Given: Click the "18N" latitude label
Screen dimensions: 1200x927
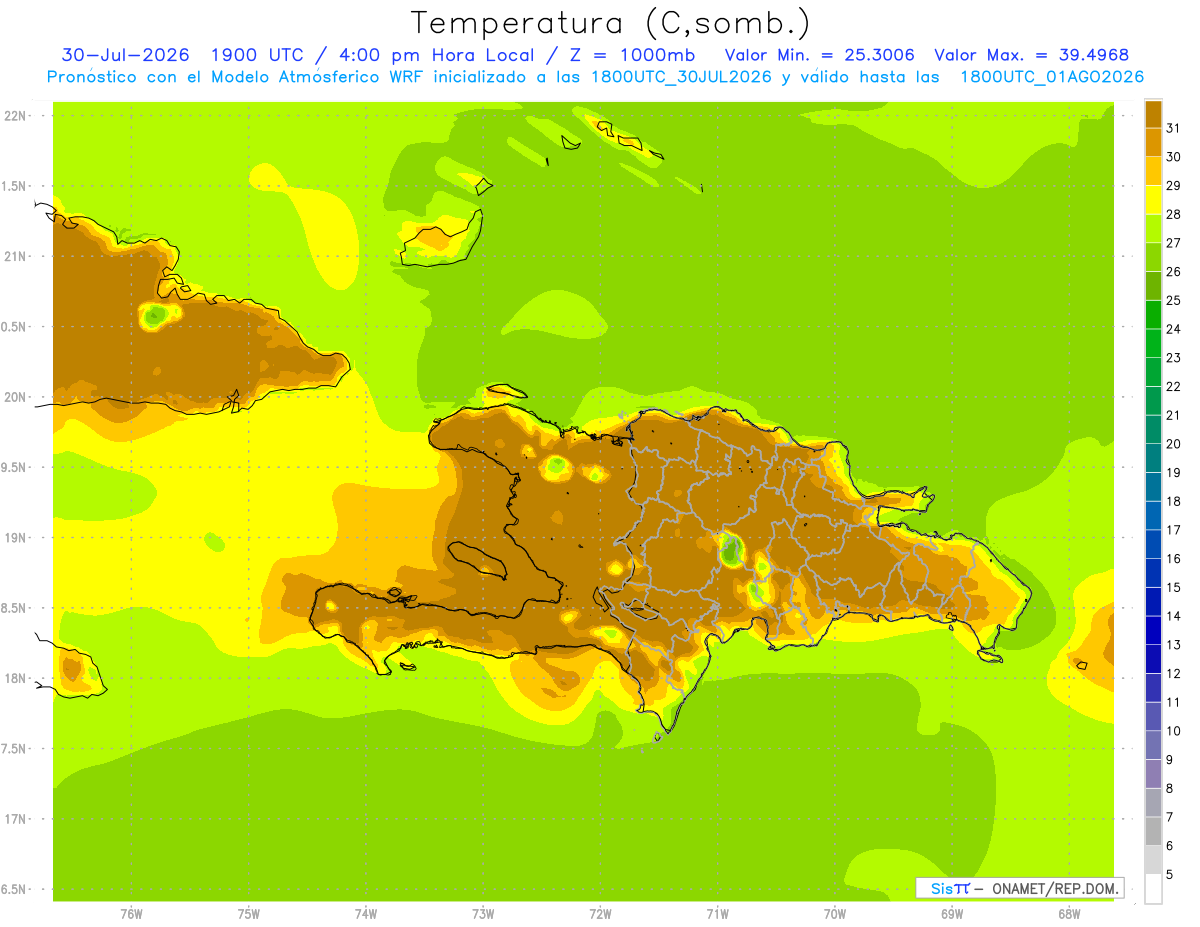Looking at the screenshot, I should [15, 678].
